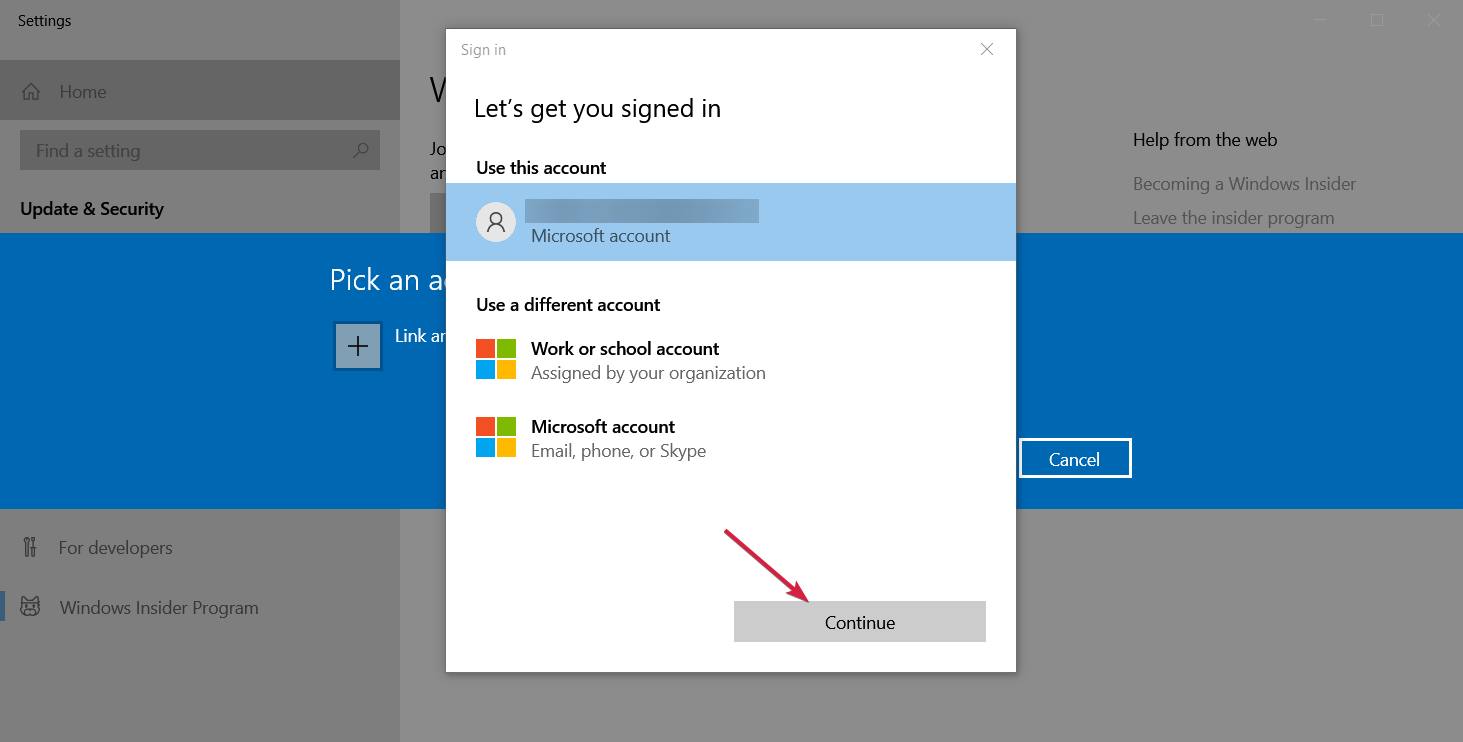Maximize the Settings window

[x=1377, y=20]
